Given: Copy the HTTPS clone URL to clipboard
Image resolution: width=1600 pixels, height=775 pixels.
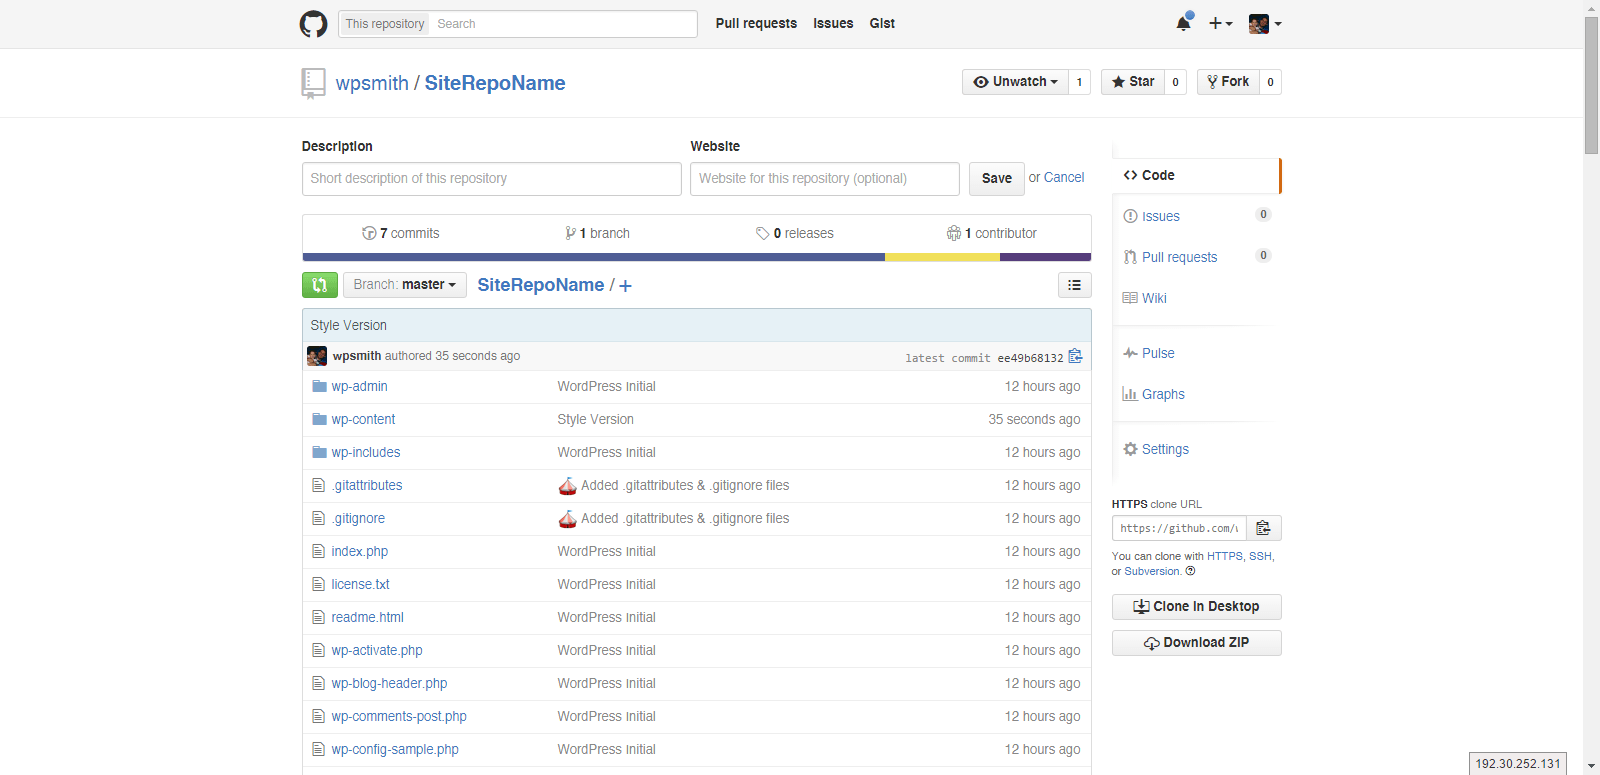Looking at the screenshot, I should click(1264, 528).
